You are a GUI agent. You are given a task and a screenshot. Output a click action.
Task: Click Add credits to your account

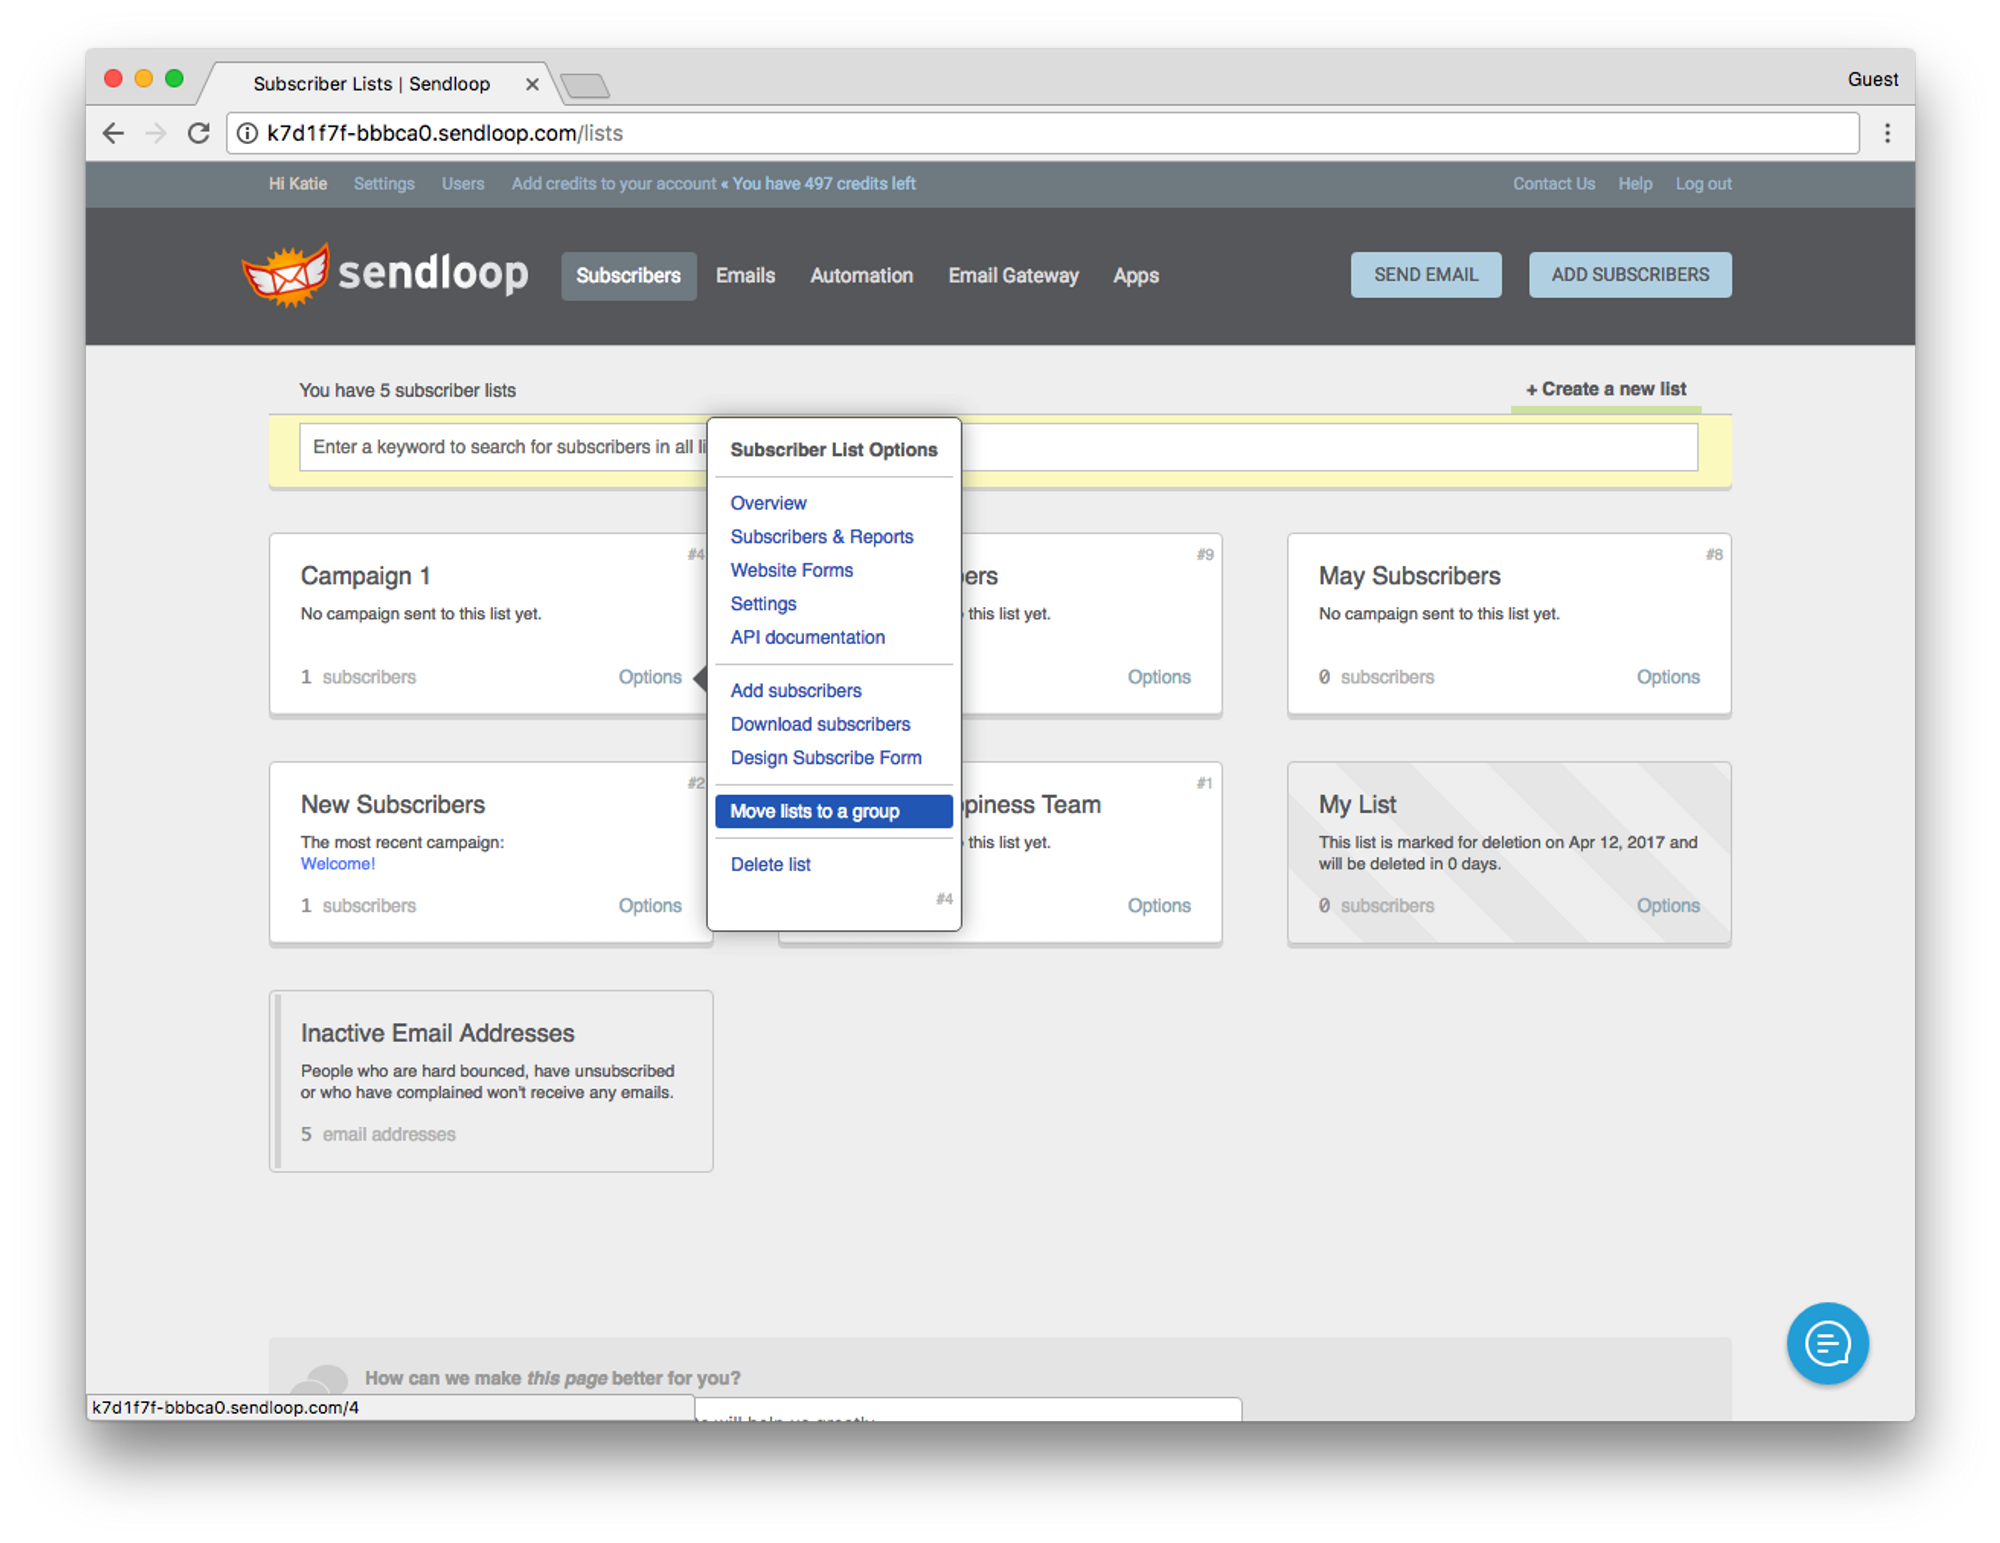pos(613,184)
